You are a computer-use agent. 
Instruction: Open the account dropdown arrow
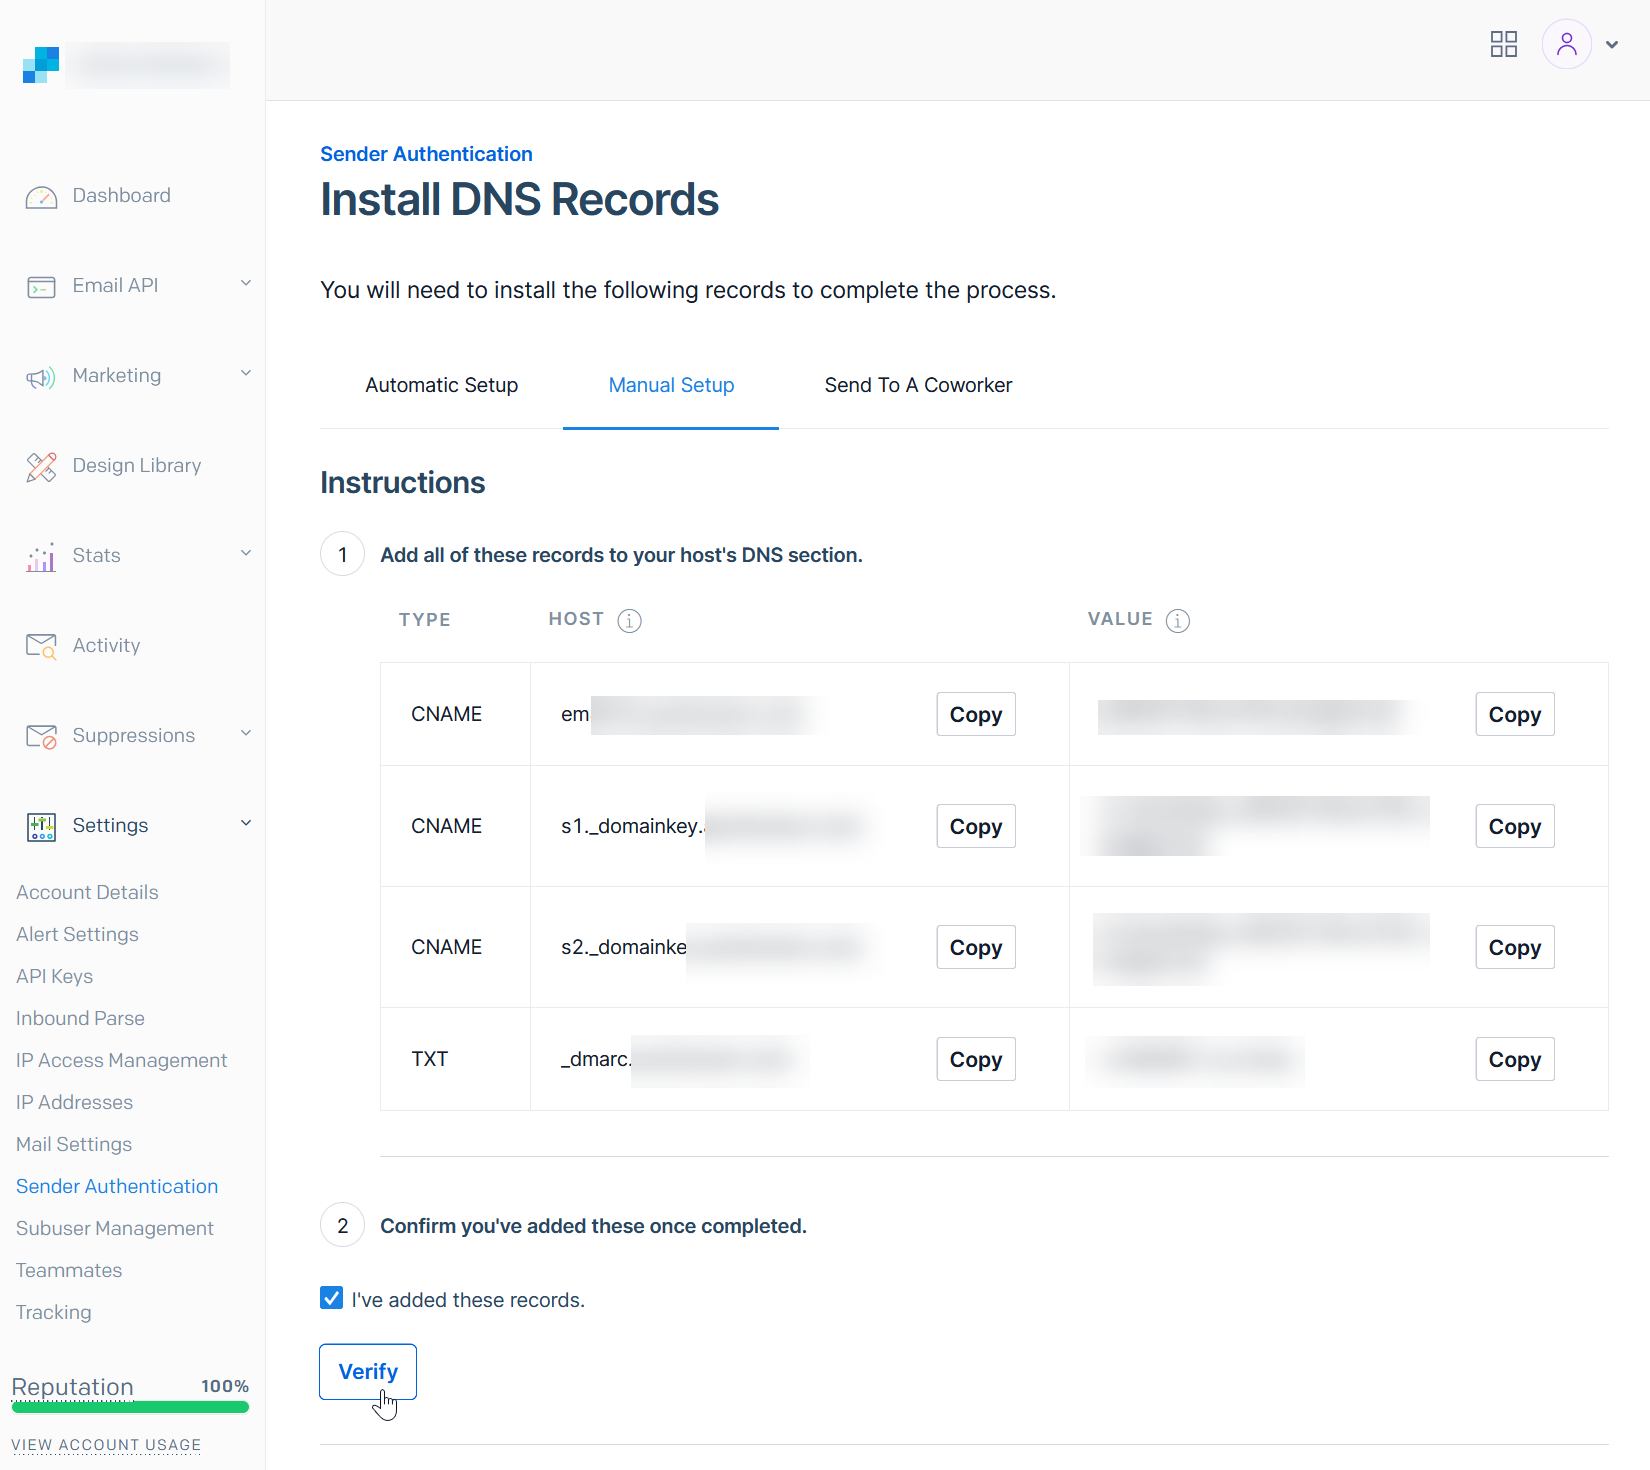click(1612, 45)
